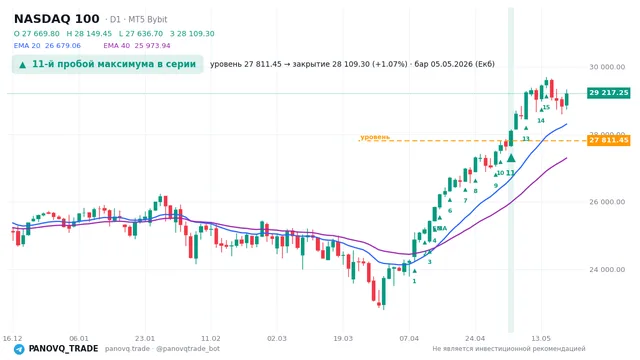Click the '11-й пробой максимума в серии' badge
Screen dimensions: 640x360
coord(107,64)
